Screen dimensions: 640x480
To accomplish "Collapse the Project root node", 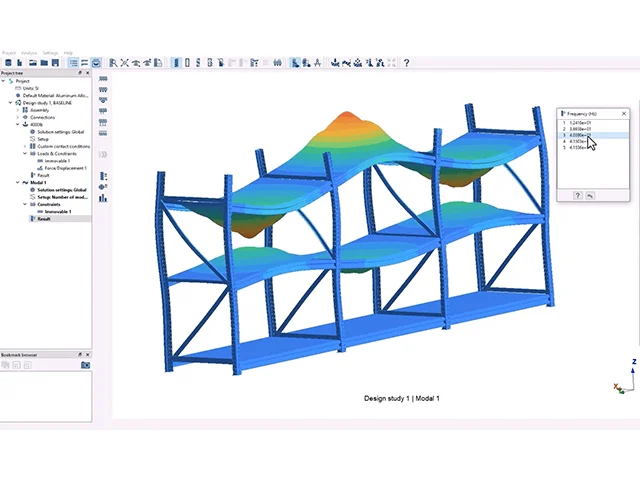I will pos(3,81).
